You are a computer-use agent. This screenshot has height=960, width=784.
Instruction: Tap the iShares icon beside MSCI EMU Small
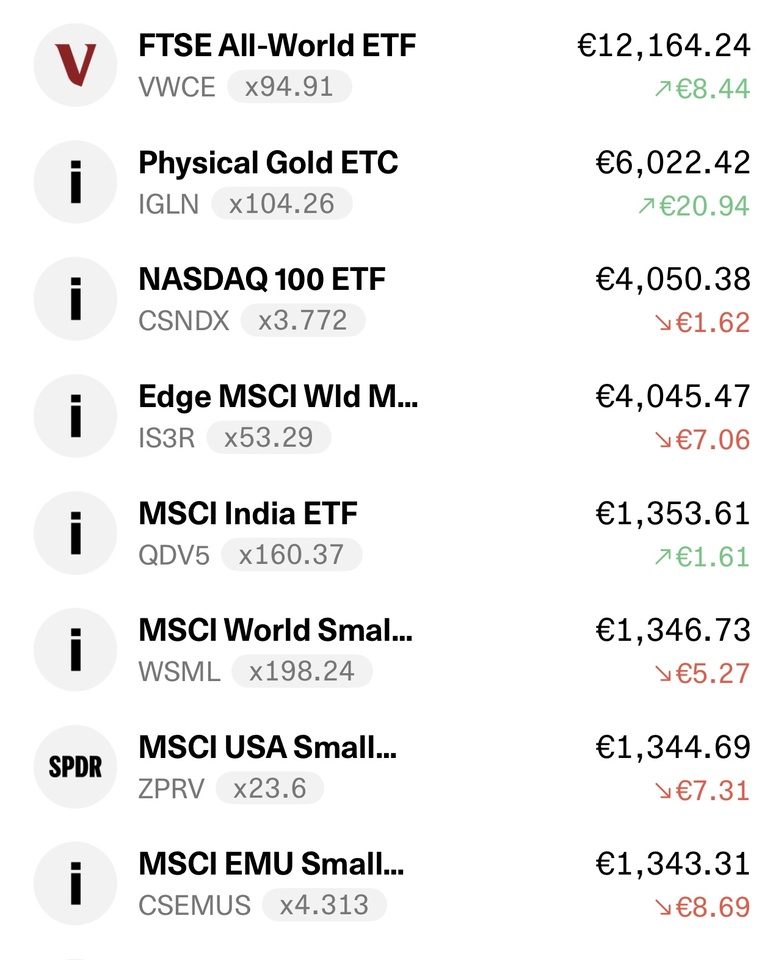(75, 883)
